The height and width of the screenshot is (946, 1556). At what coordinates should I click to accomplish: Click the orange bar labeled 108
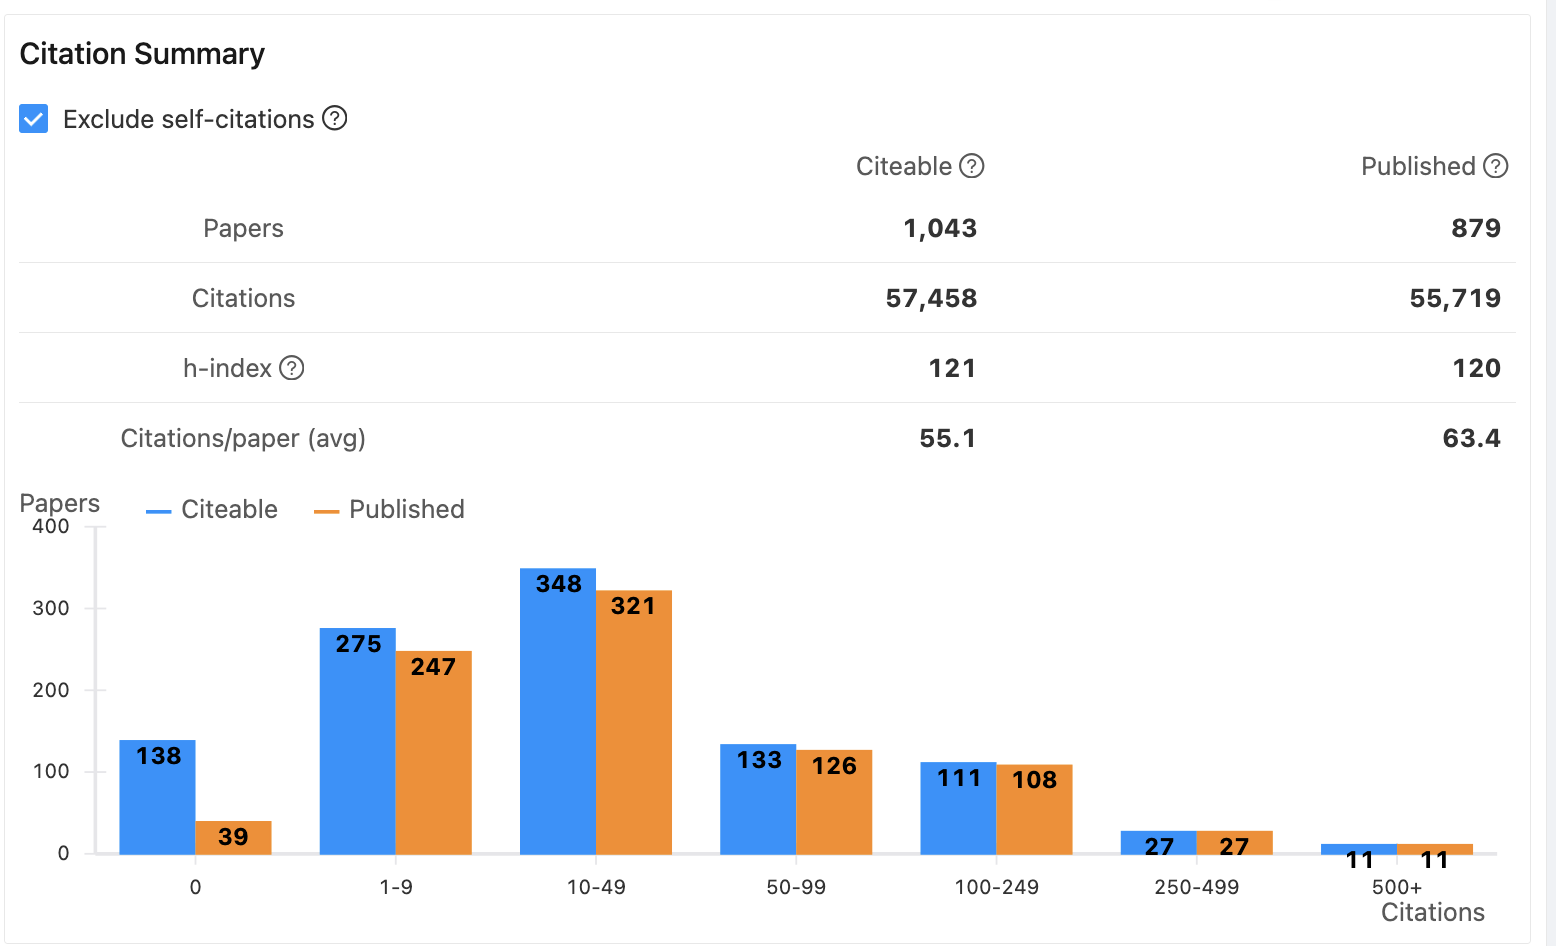pos(1034,810)
